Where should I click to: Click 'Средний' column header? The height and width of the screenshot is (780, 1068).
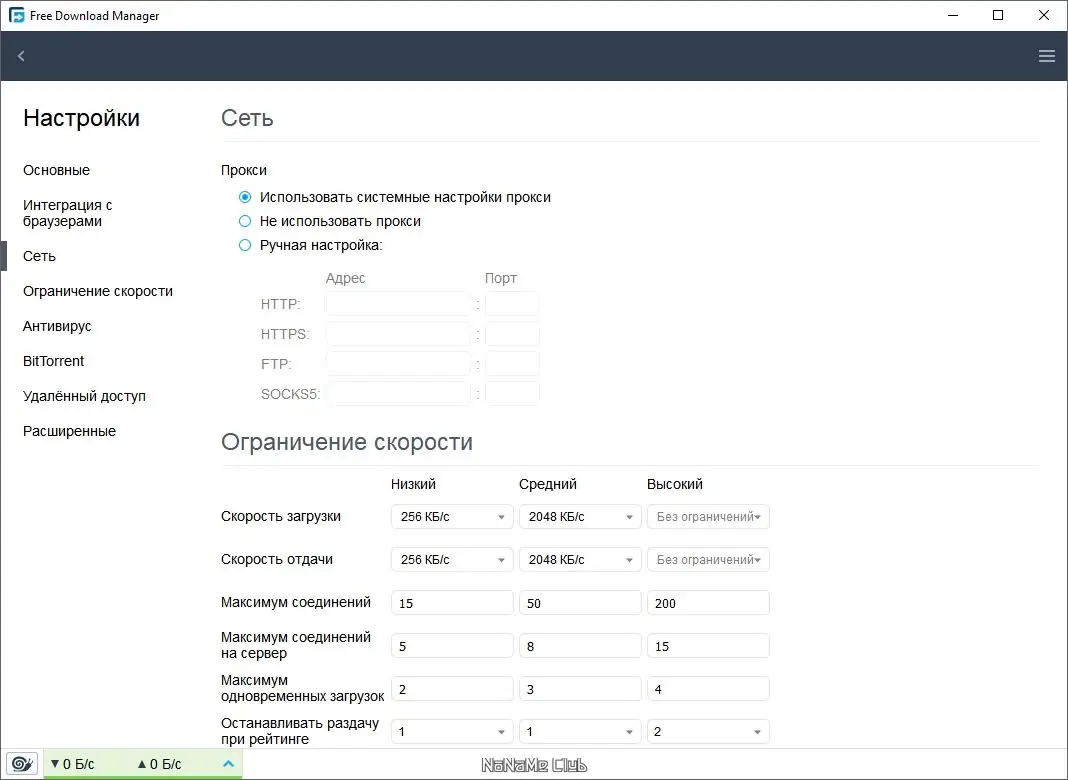pos(548,484)
